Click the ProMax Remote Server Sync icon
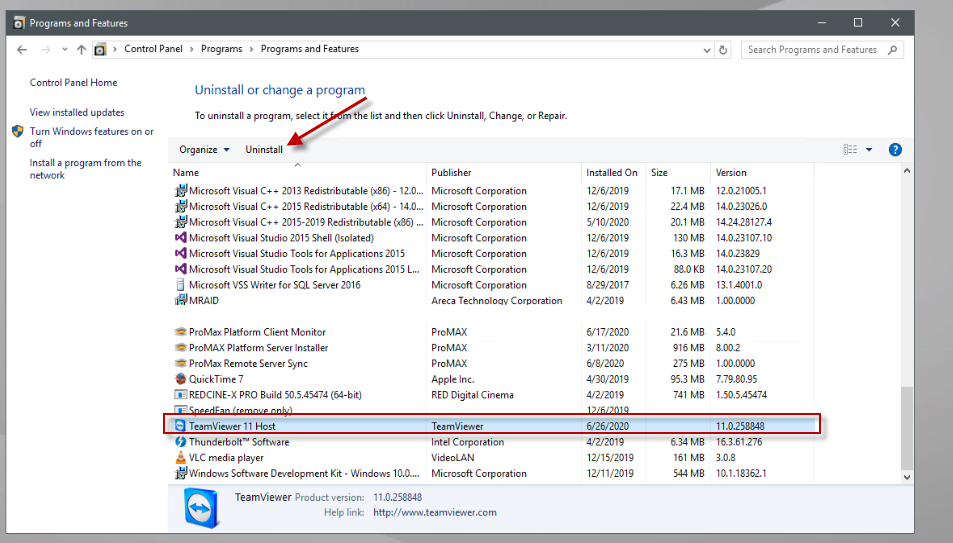 [181, 364]
